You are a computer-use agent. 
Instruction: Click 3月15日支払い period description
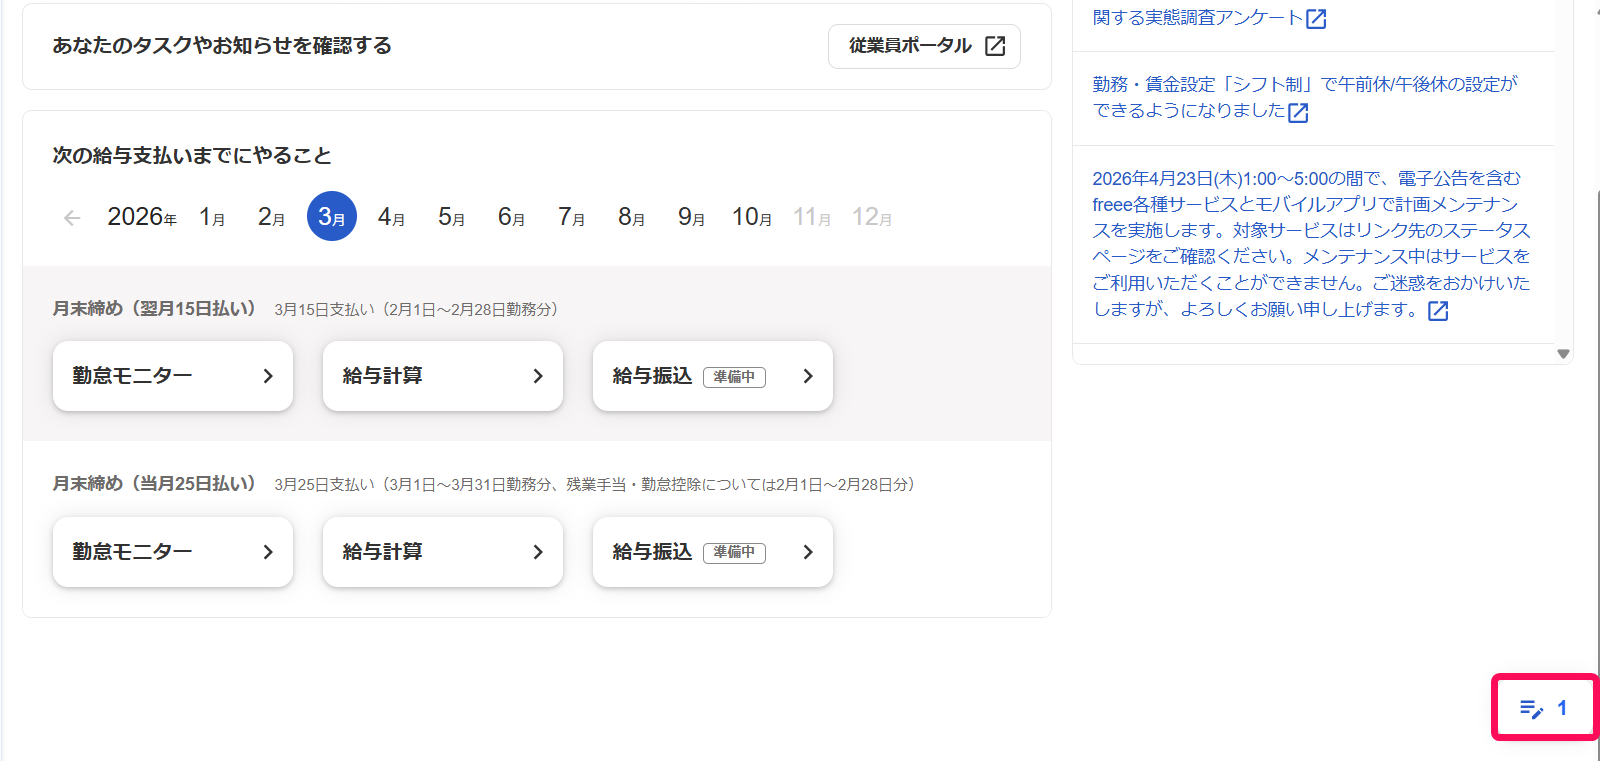[416, 310]
